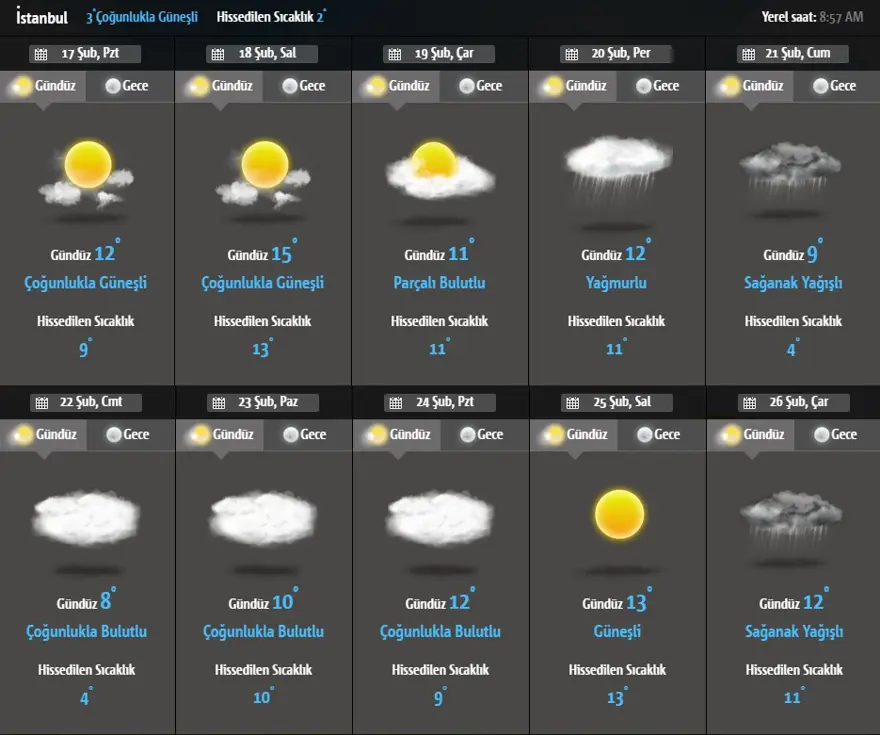Click the Gündüz 15° temperature on 18 Şub

tap(262, 255)
